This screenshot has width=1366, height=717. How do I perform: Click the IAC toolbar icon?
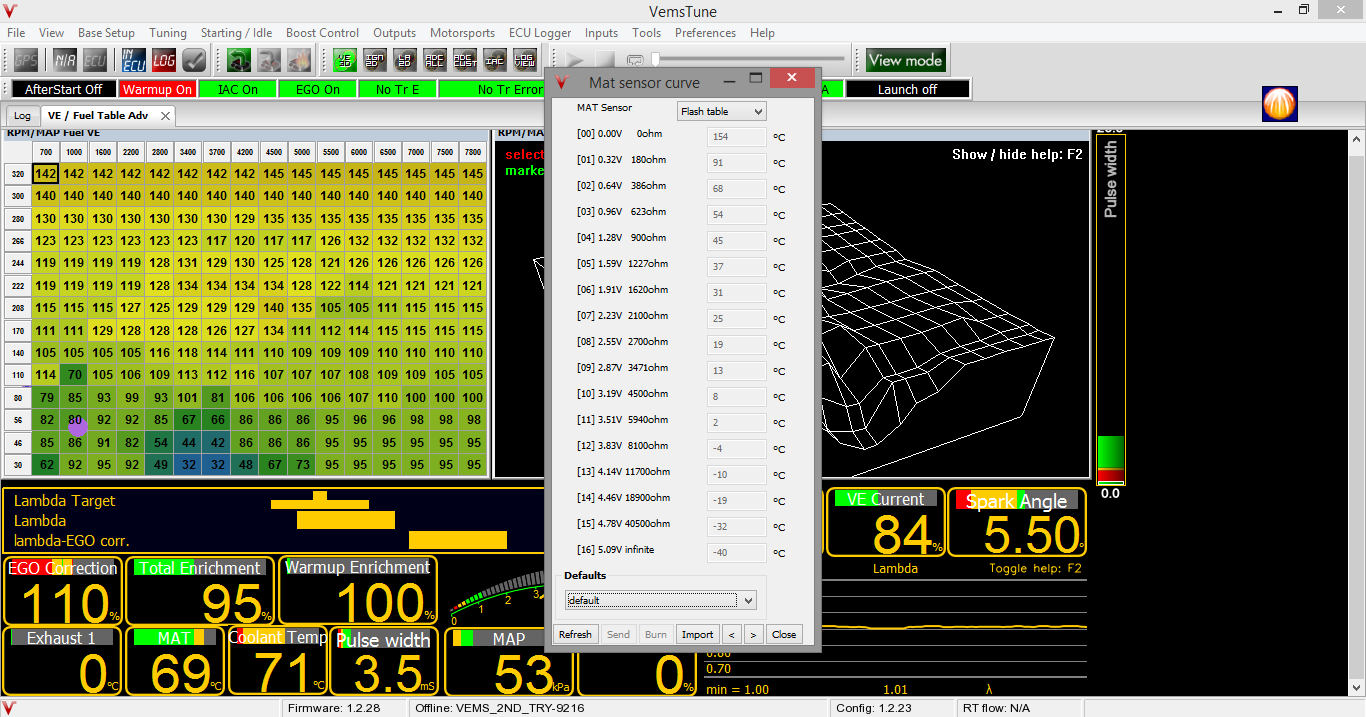pos(495,60)
